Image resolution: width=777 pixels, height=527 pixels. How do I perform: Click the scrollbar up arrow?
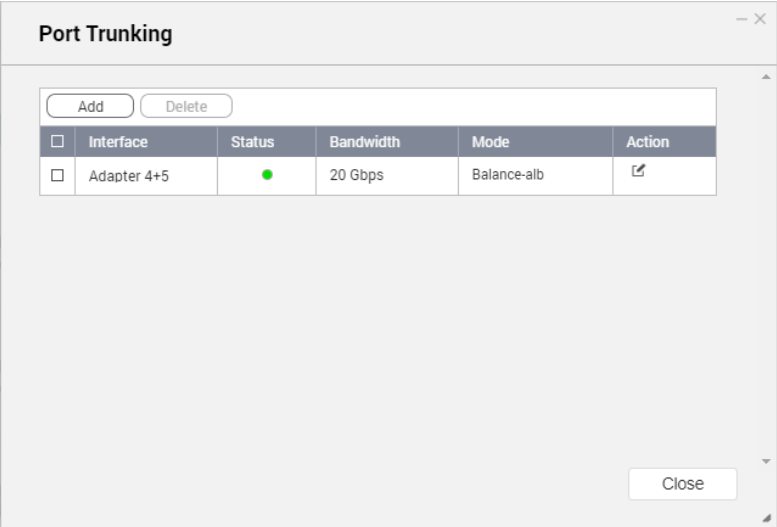tap(766, 77)
